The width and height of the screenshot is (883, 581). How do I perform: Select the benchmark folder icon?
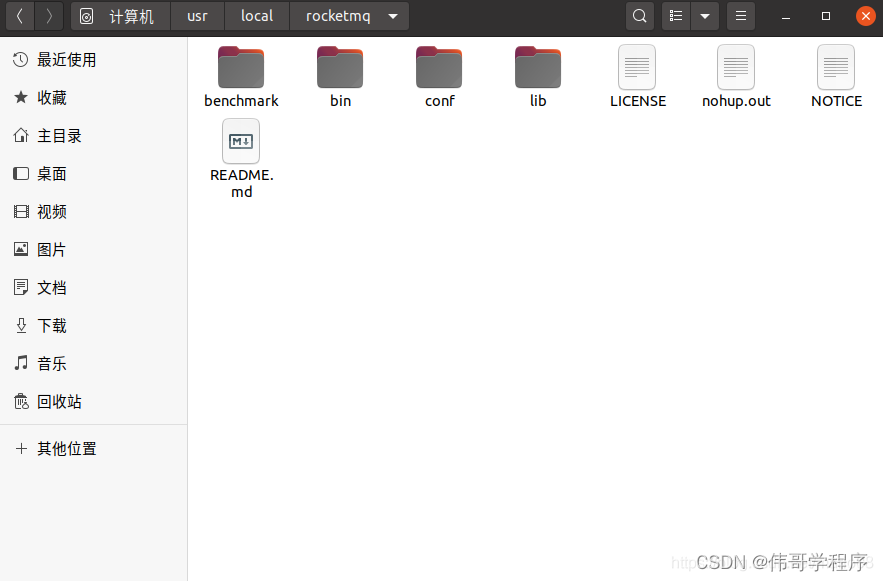point(241,67)
